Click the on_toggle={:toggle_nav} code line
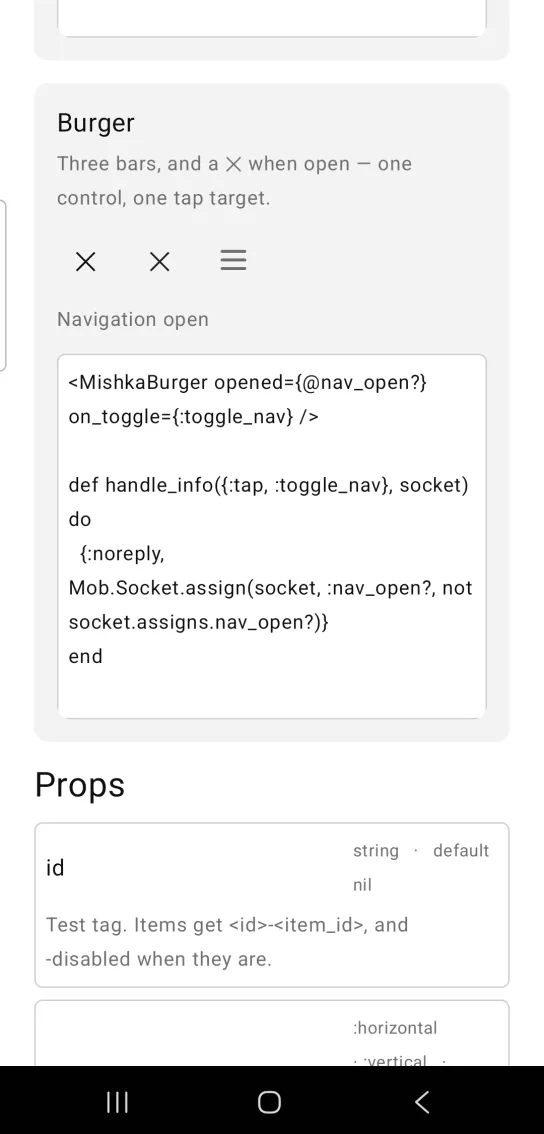This screenshot has width=544, height=1134. tap(194, 417)
